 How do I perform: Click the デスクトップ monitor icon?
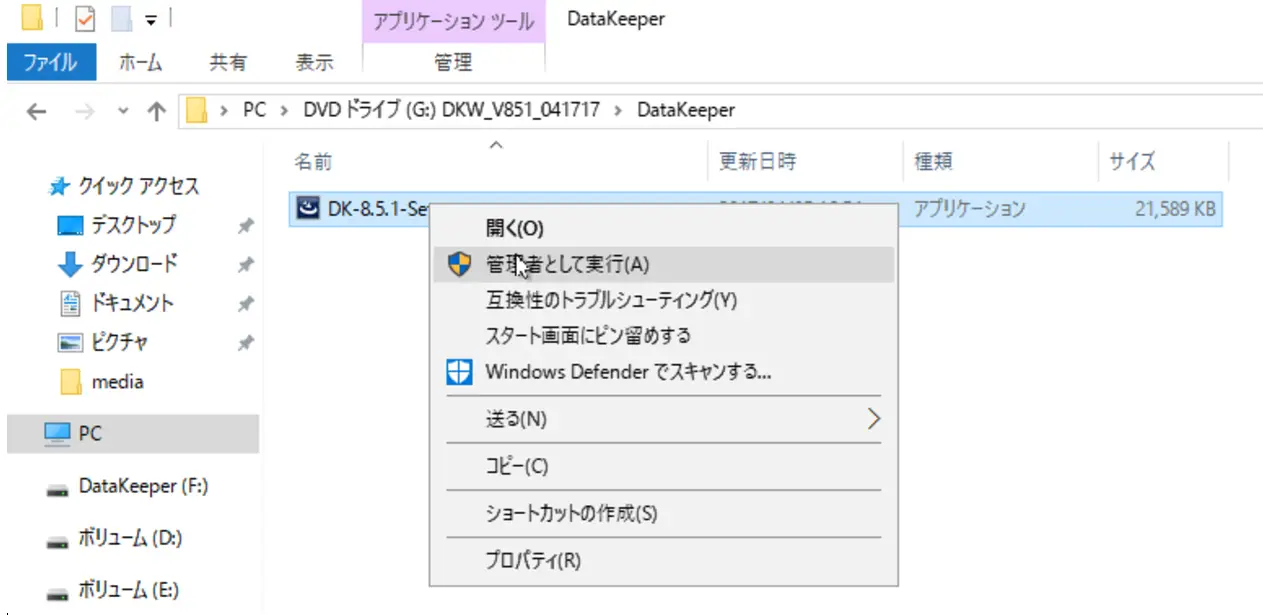70,226
